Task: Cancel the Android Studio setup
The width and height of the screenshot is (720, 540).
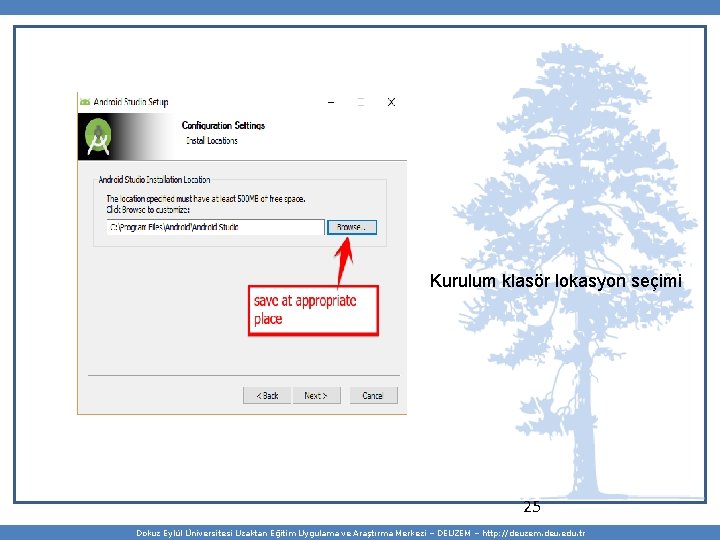Action: [x=373, y=395]
